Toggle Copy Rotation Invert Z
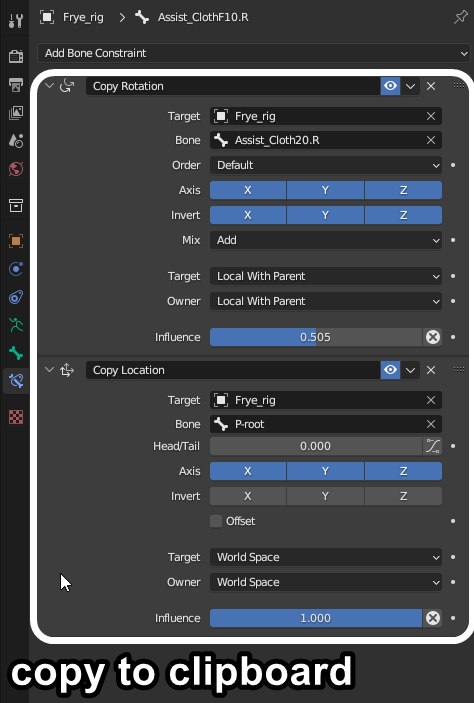Image resolution: width=474 pixels, height=703 pixels. [x=403, y=215]
